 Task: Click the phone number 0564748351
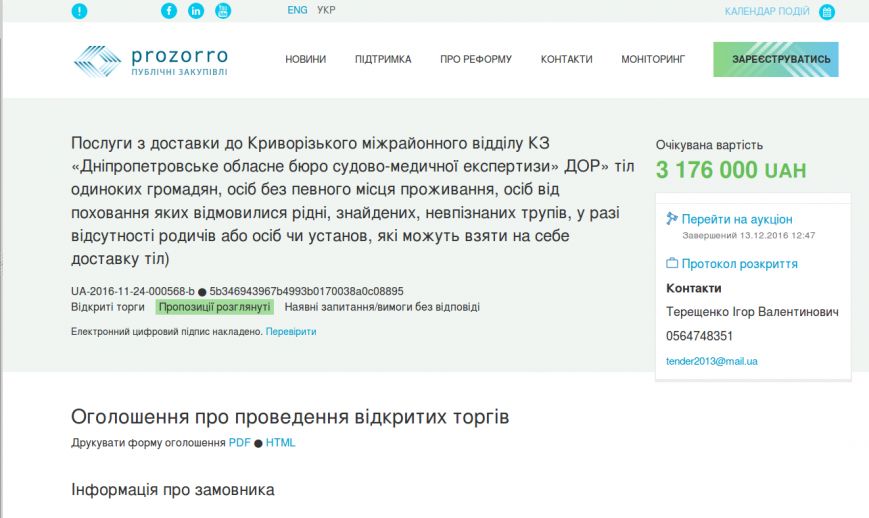(699, 336)
